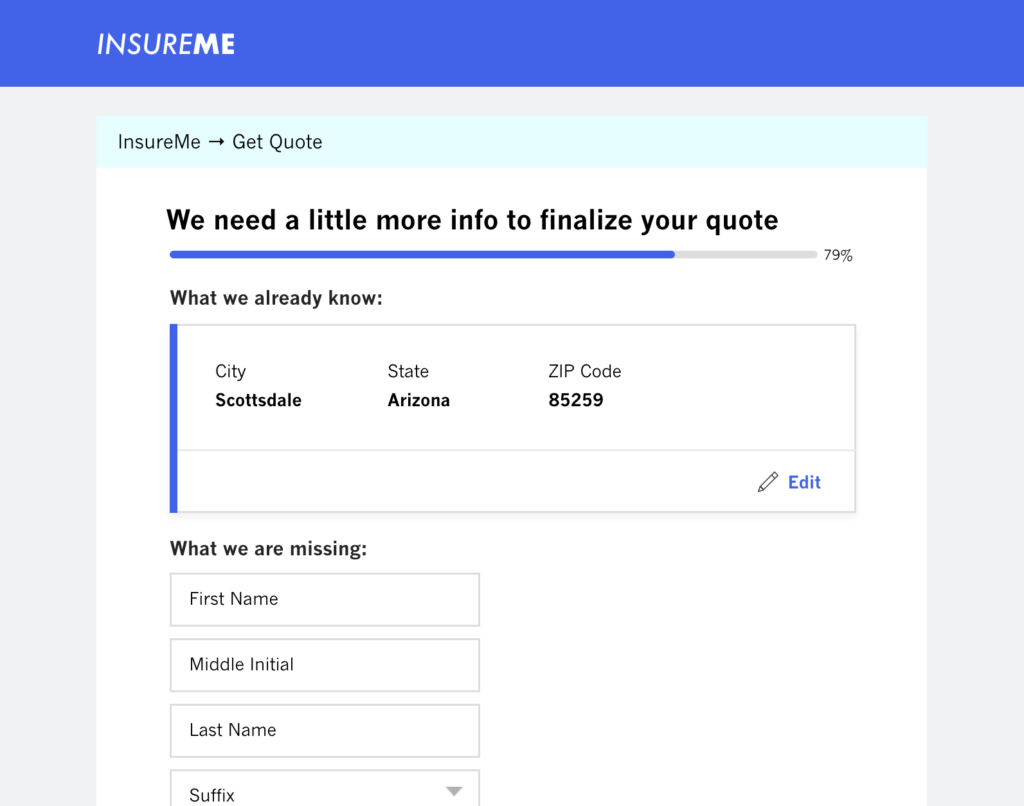The image size is (1024, 806).
Task: Focus the First Name input field
Action: pyautogui.click(x=325, y=600)
